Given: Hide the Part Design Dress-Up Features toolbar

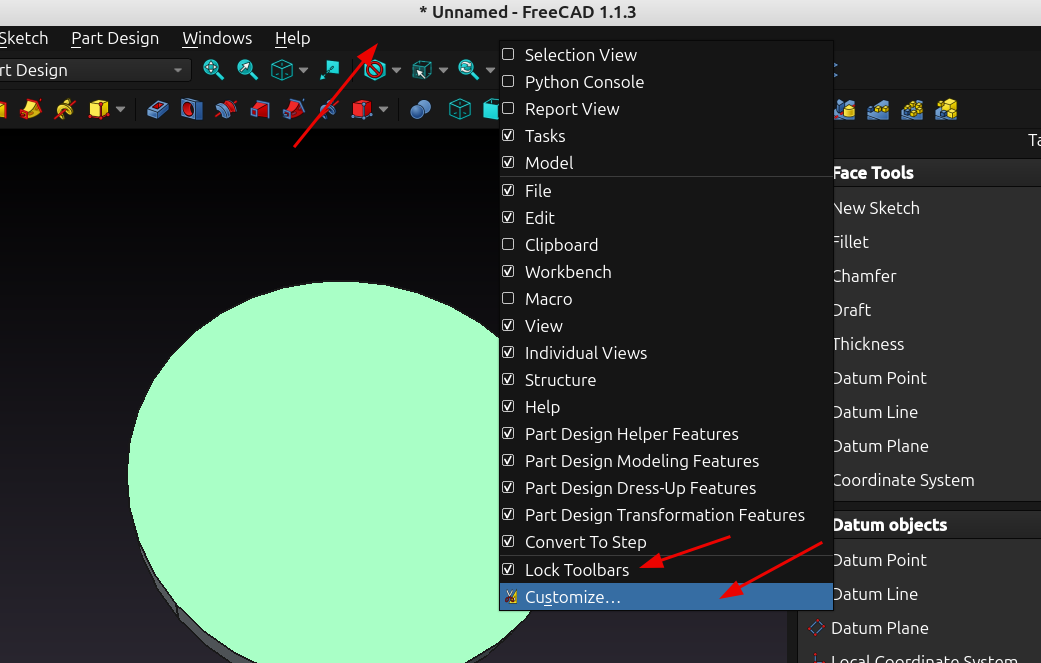Looking at the screenshot, I should pyautogui.click(x=509, y=488).
